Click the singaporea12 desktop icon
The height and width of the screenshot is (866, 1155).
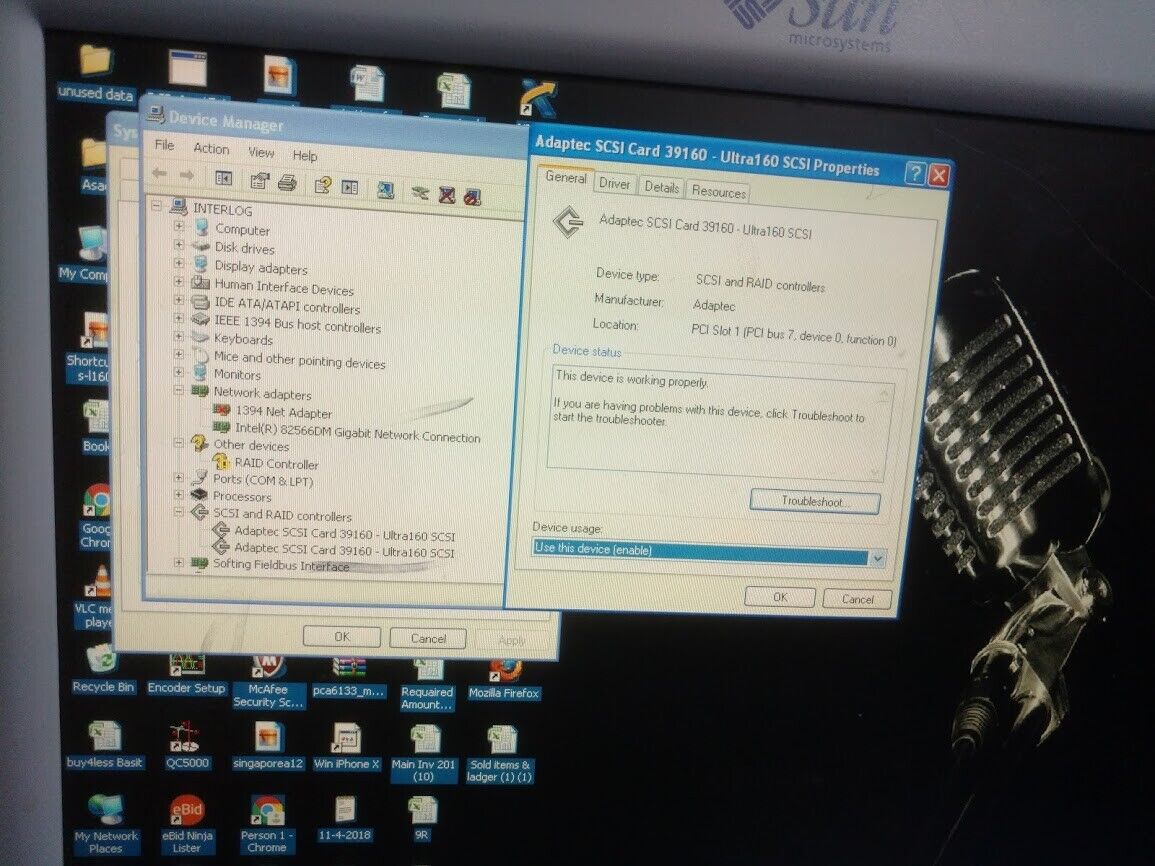pyautogui.click(x=267, y=746)
